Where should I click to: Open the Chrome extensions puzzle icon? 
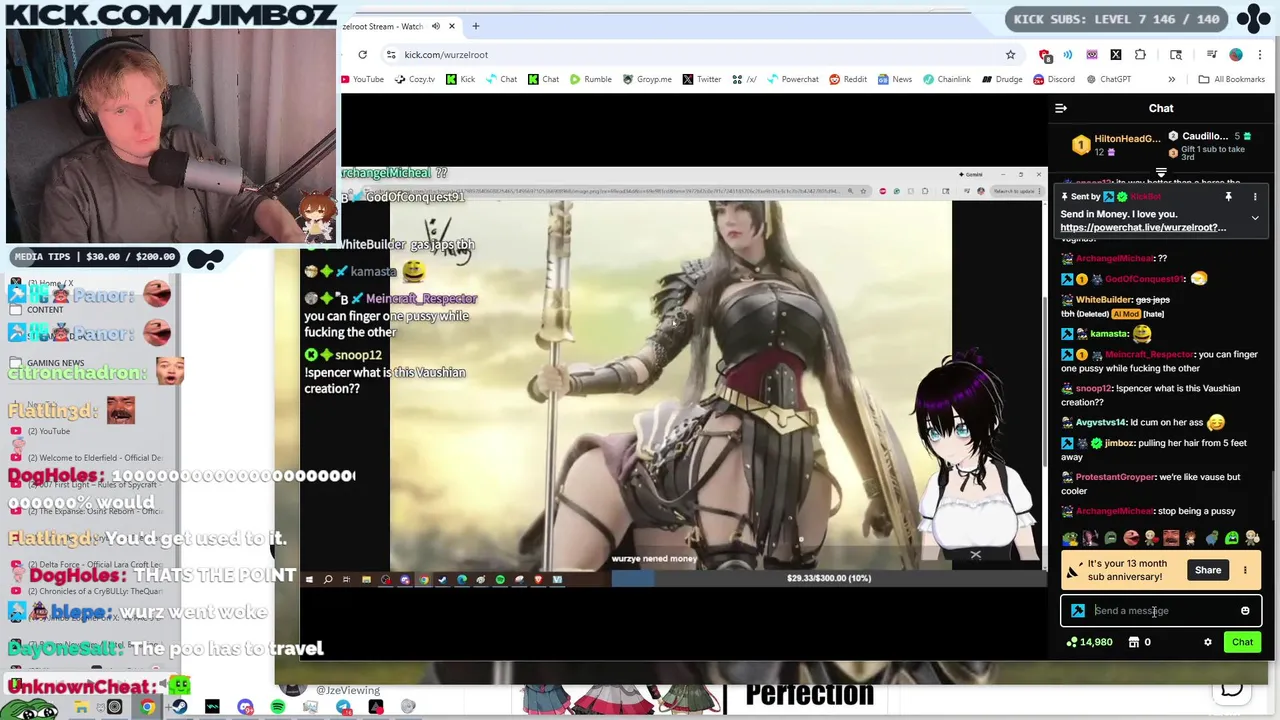tap(1140, 54)
